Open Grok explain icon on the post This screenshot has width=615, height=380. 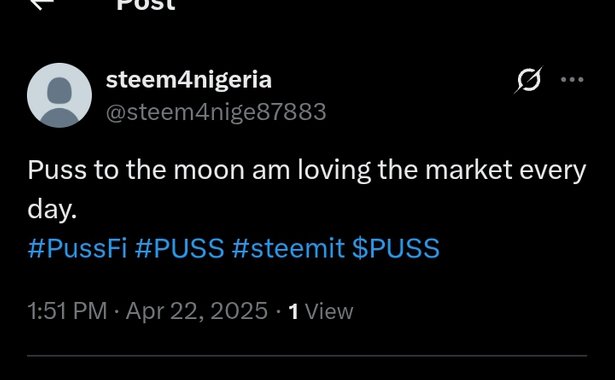tap(529, 80)
